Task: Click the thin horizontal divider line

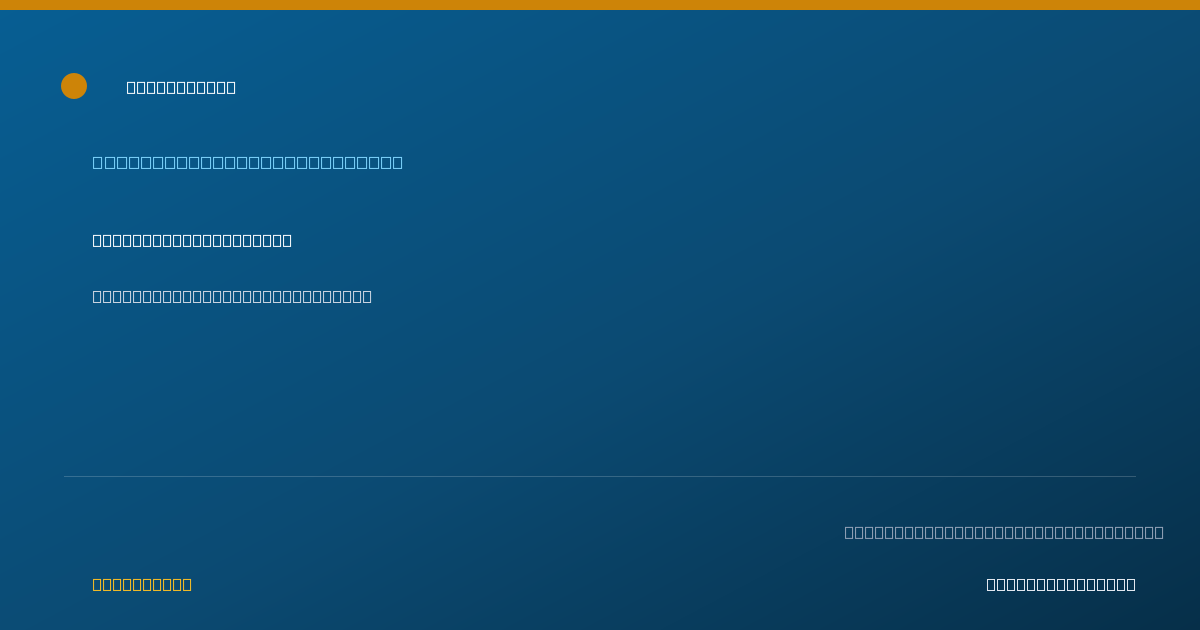Action: pos(600,476)
